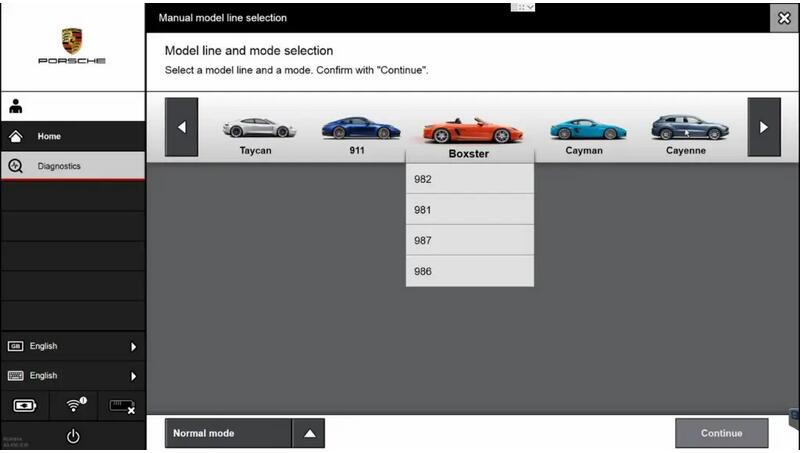The height and width of the screenshot is (453, 806).
Task: Select the Cayenne model line
Action: 689,135
